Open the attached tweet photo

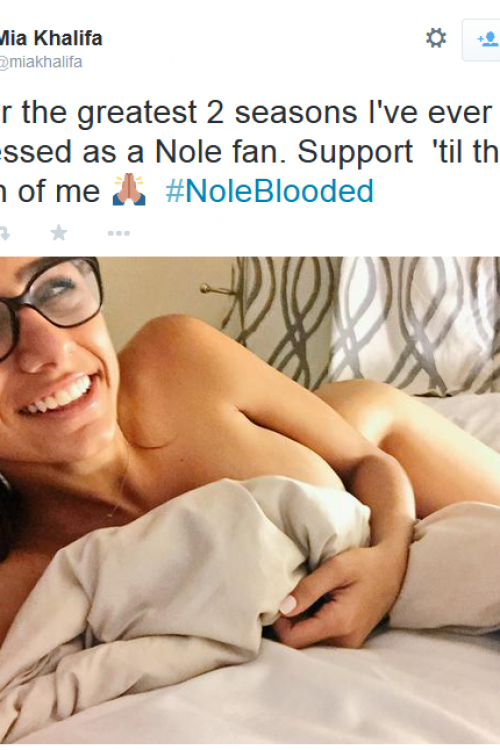[x=250, y=500]
